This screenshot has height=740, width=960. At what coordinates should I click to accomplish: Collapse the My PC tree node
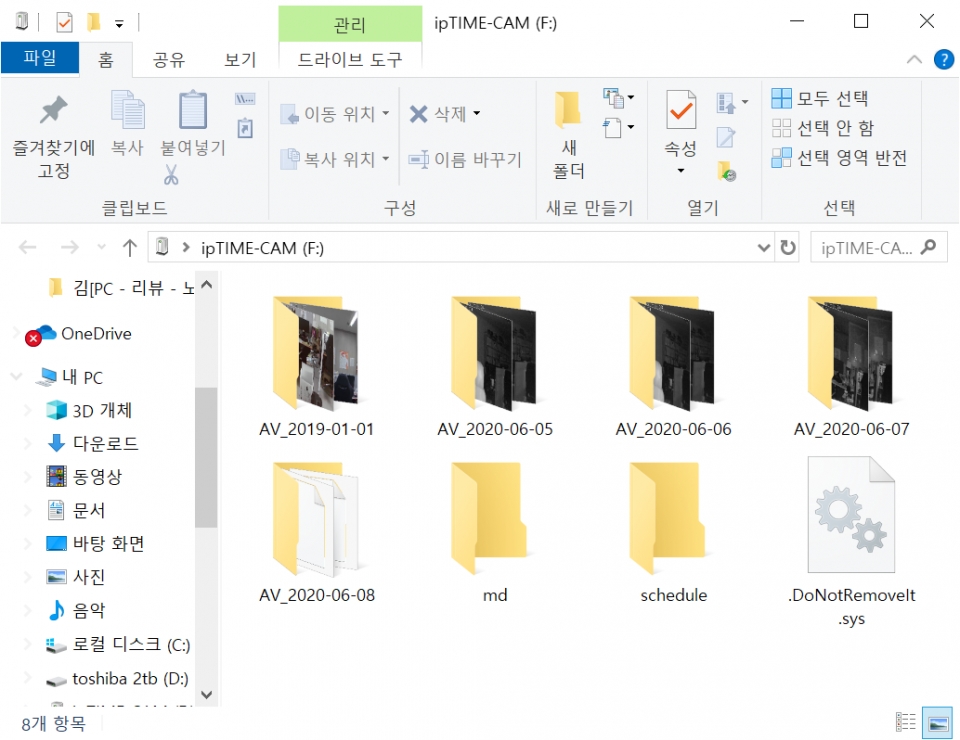click(x=17, y=377)
